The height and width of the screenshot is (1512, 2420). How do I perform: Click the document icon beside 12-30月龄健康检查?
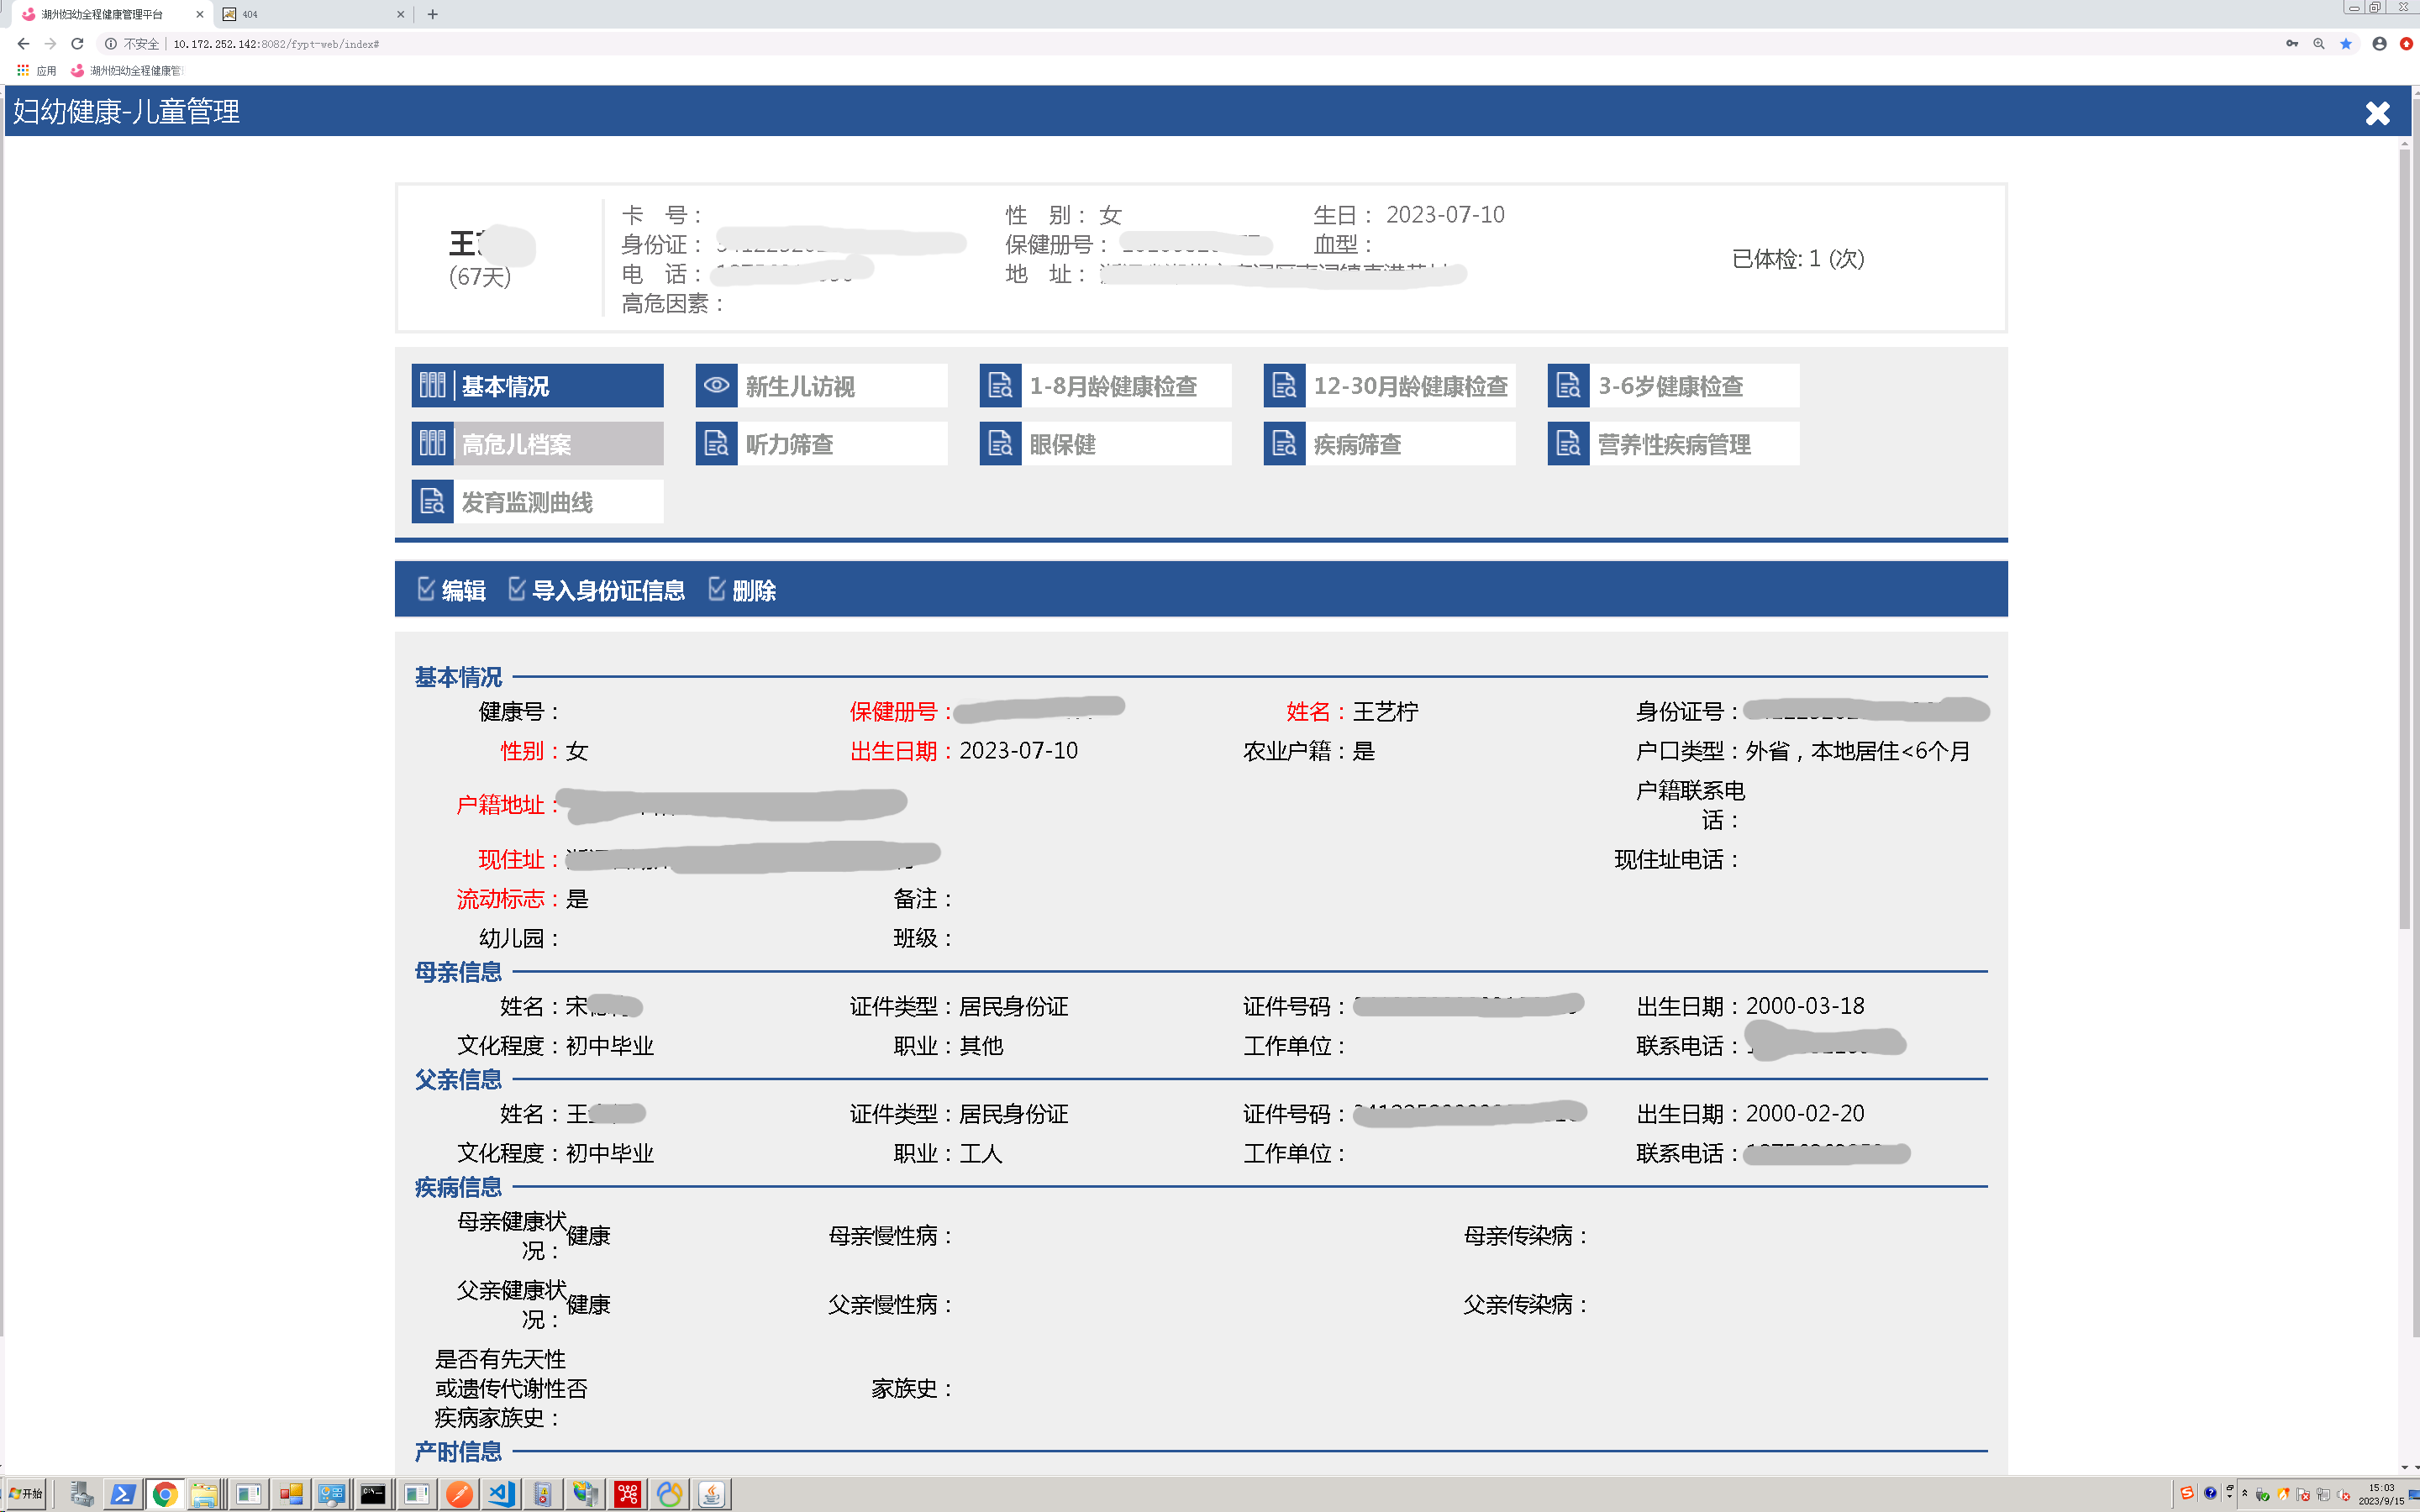pos(1284,385)
